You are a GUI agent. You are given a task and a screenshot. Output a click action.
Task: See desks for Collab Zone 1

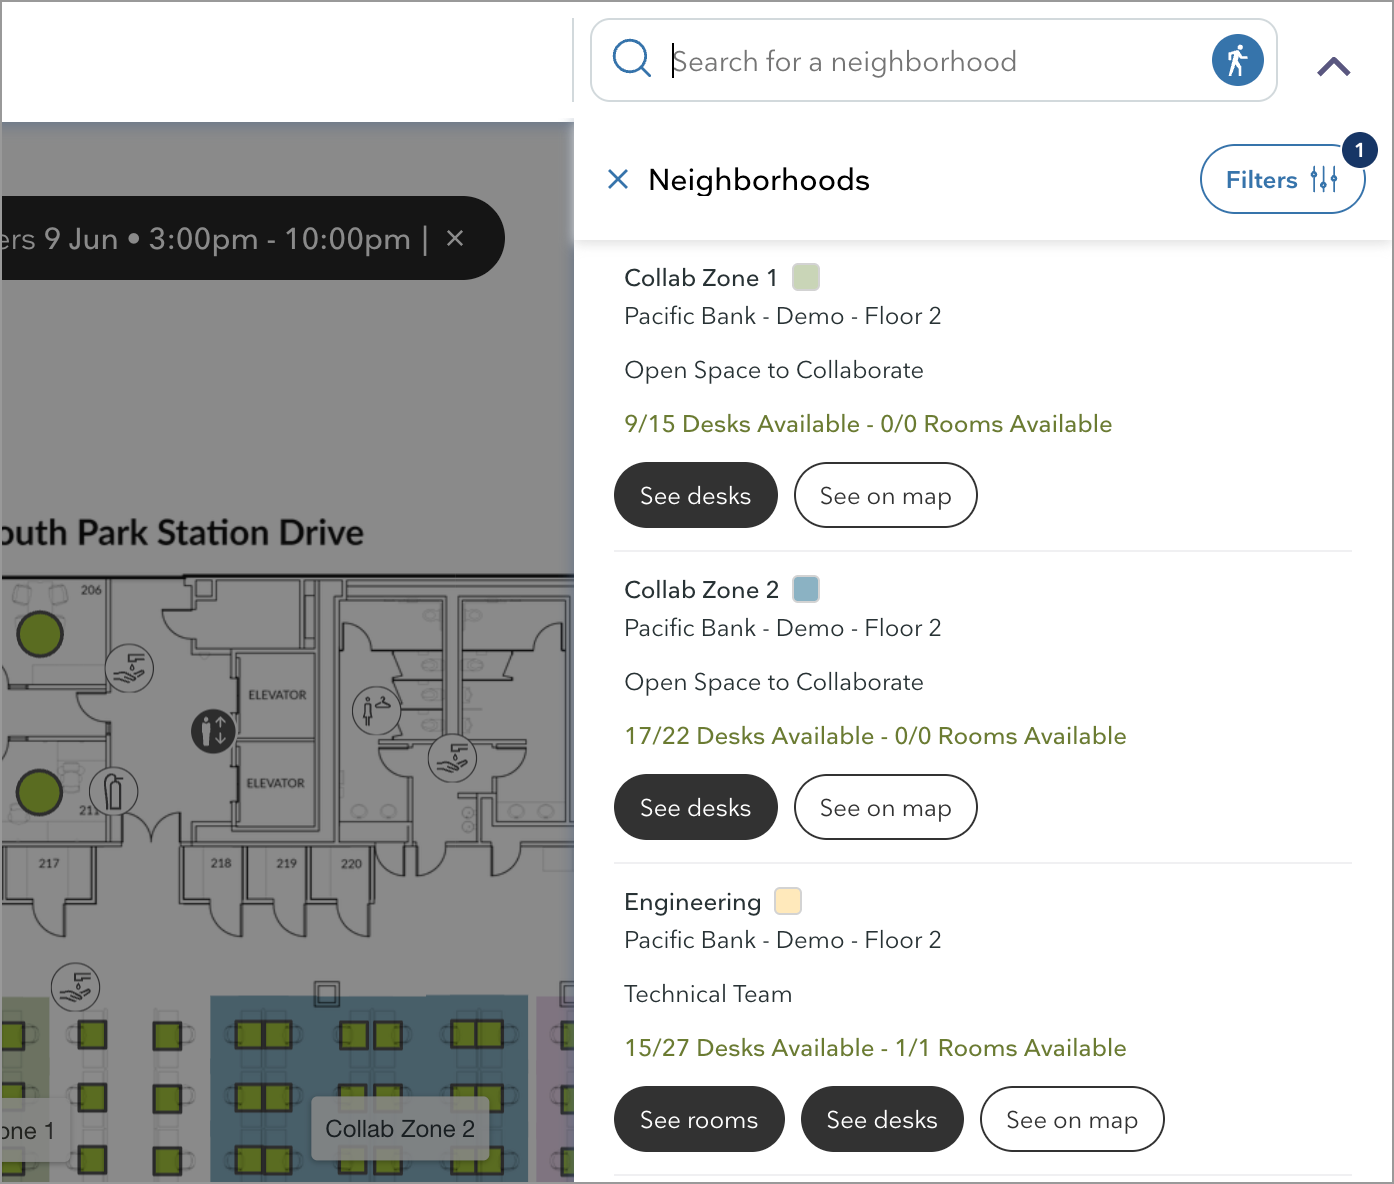[695, 495]
